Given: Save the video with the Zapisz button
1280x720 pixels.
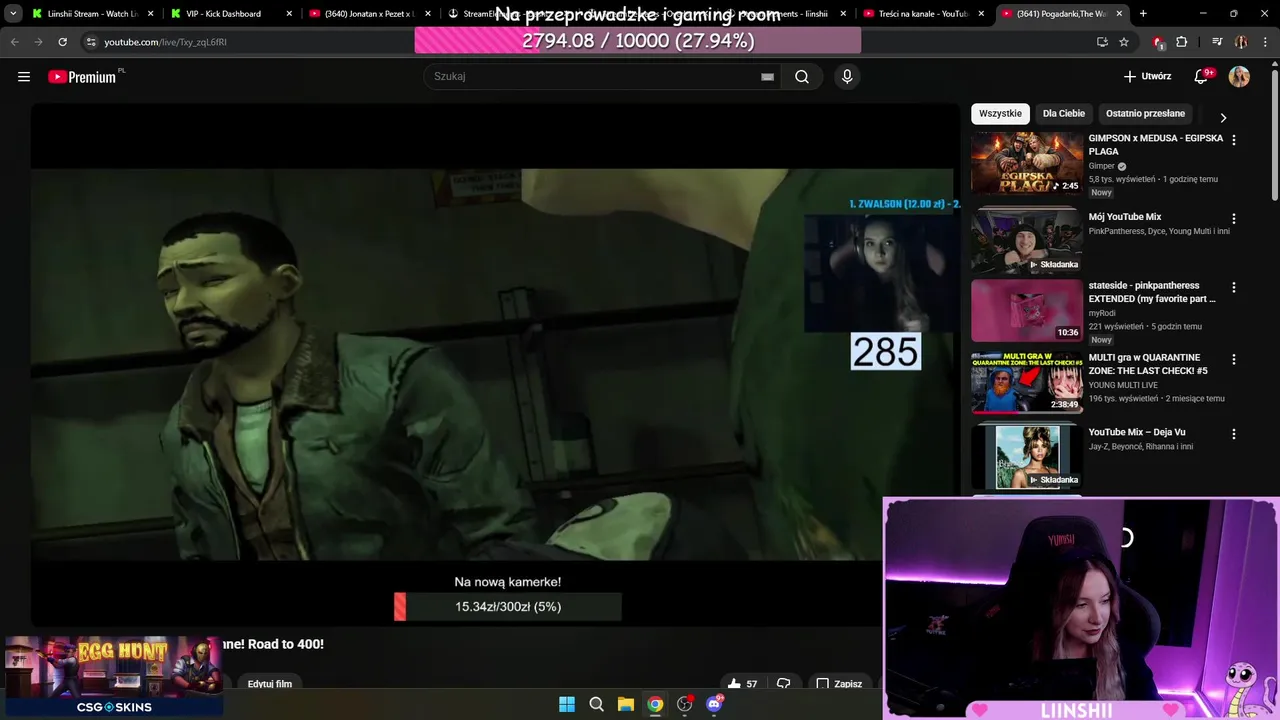Looking at the screenshot, I should point(839,684).
